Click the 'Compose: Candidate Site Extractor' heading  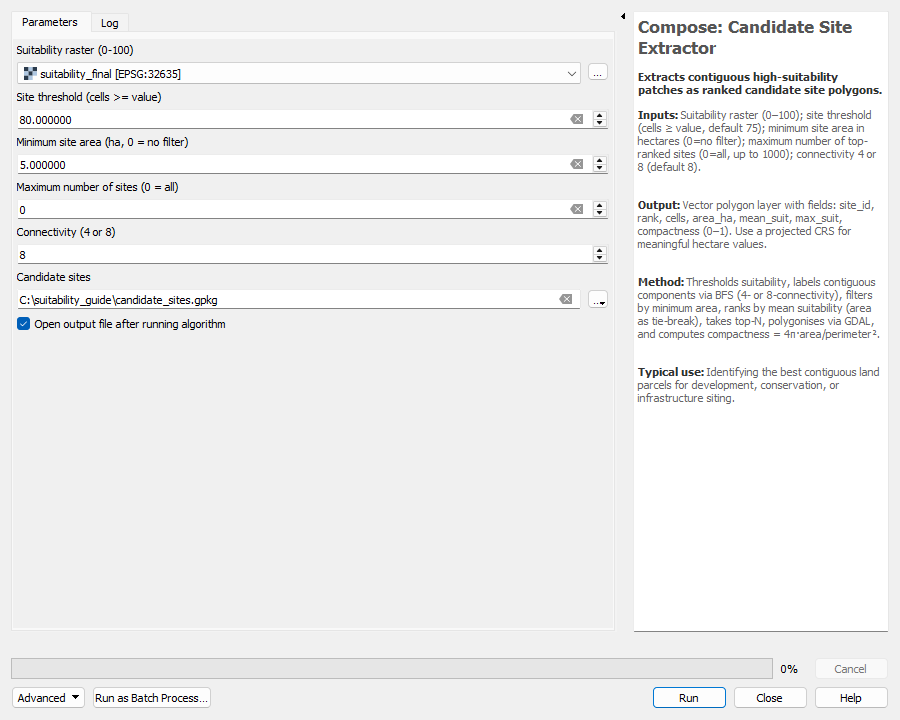click(744, 37)
